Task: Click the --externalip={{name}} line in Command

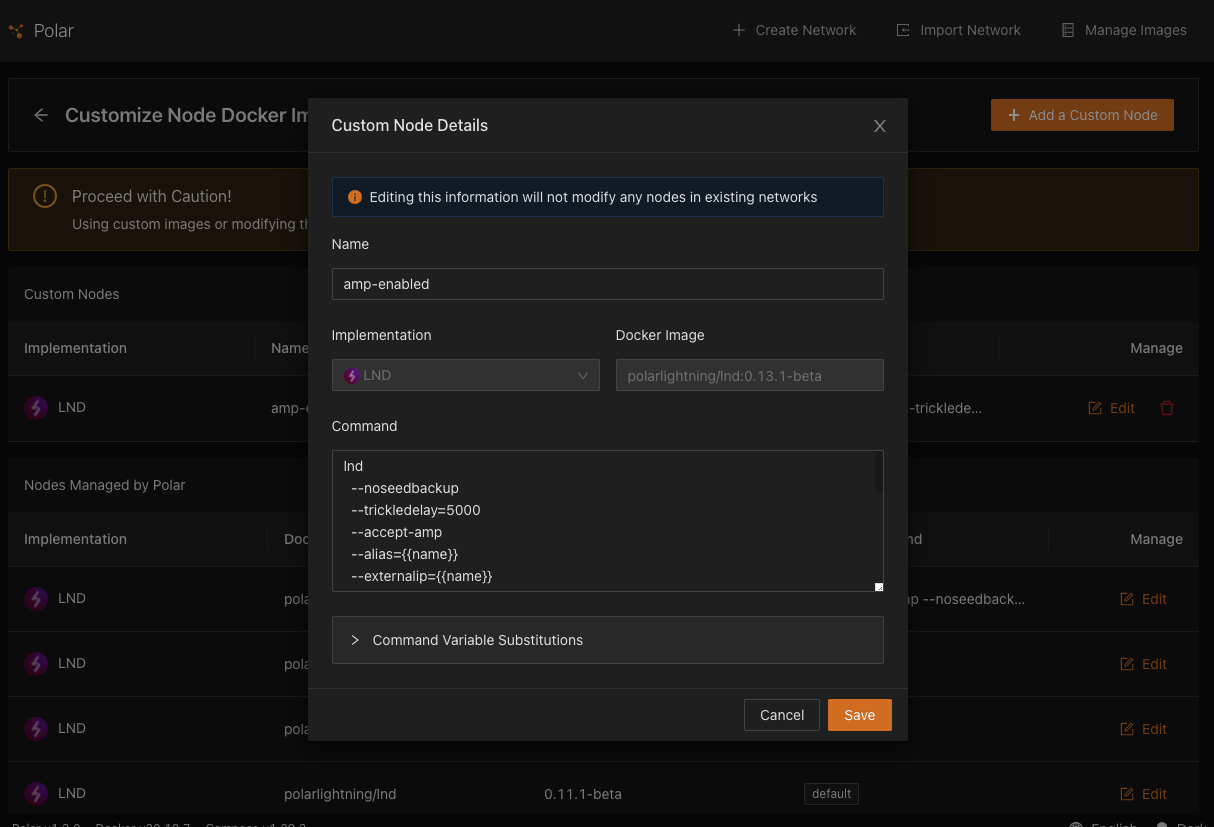Action: (x=422, y=576)
